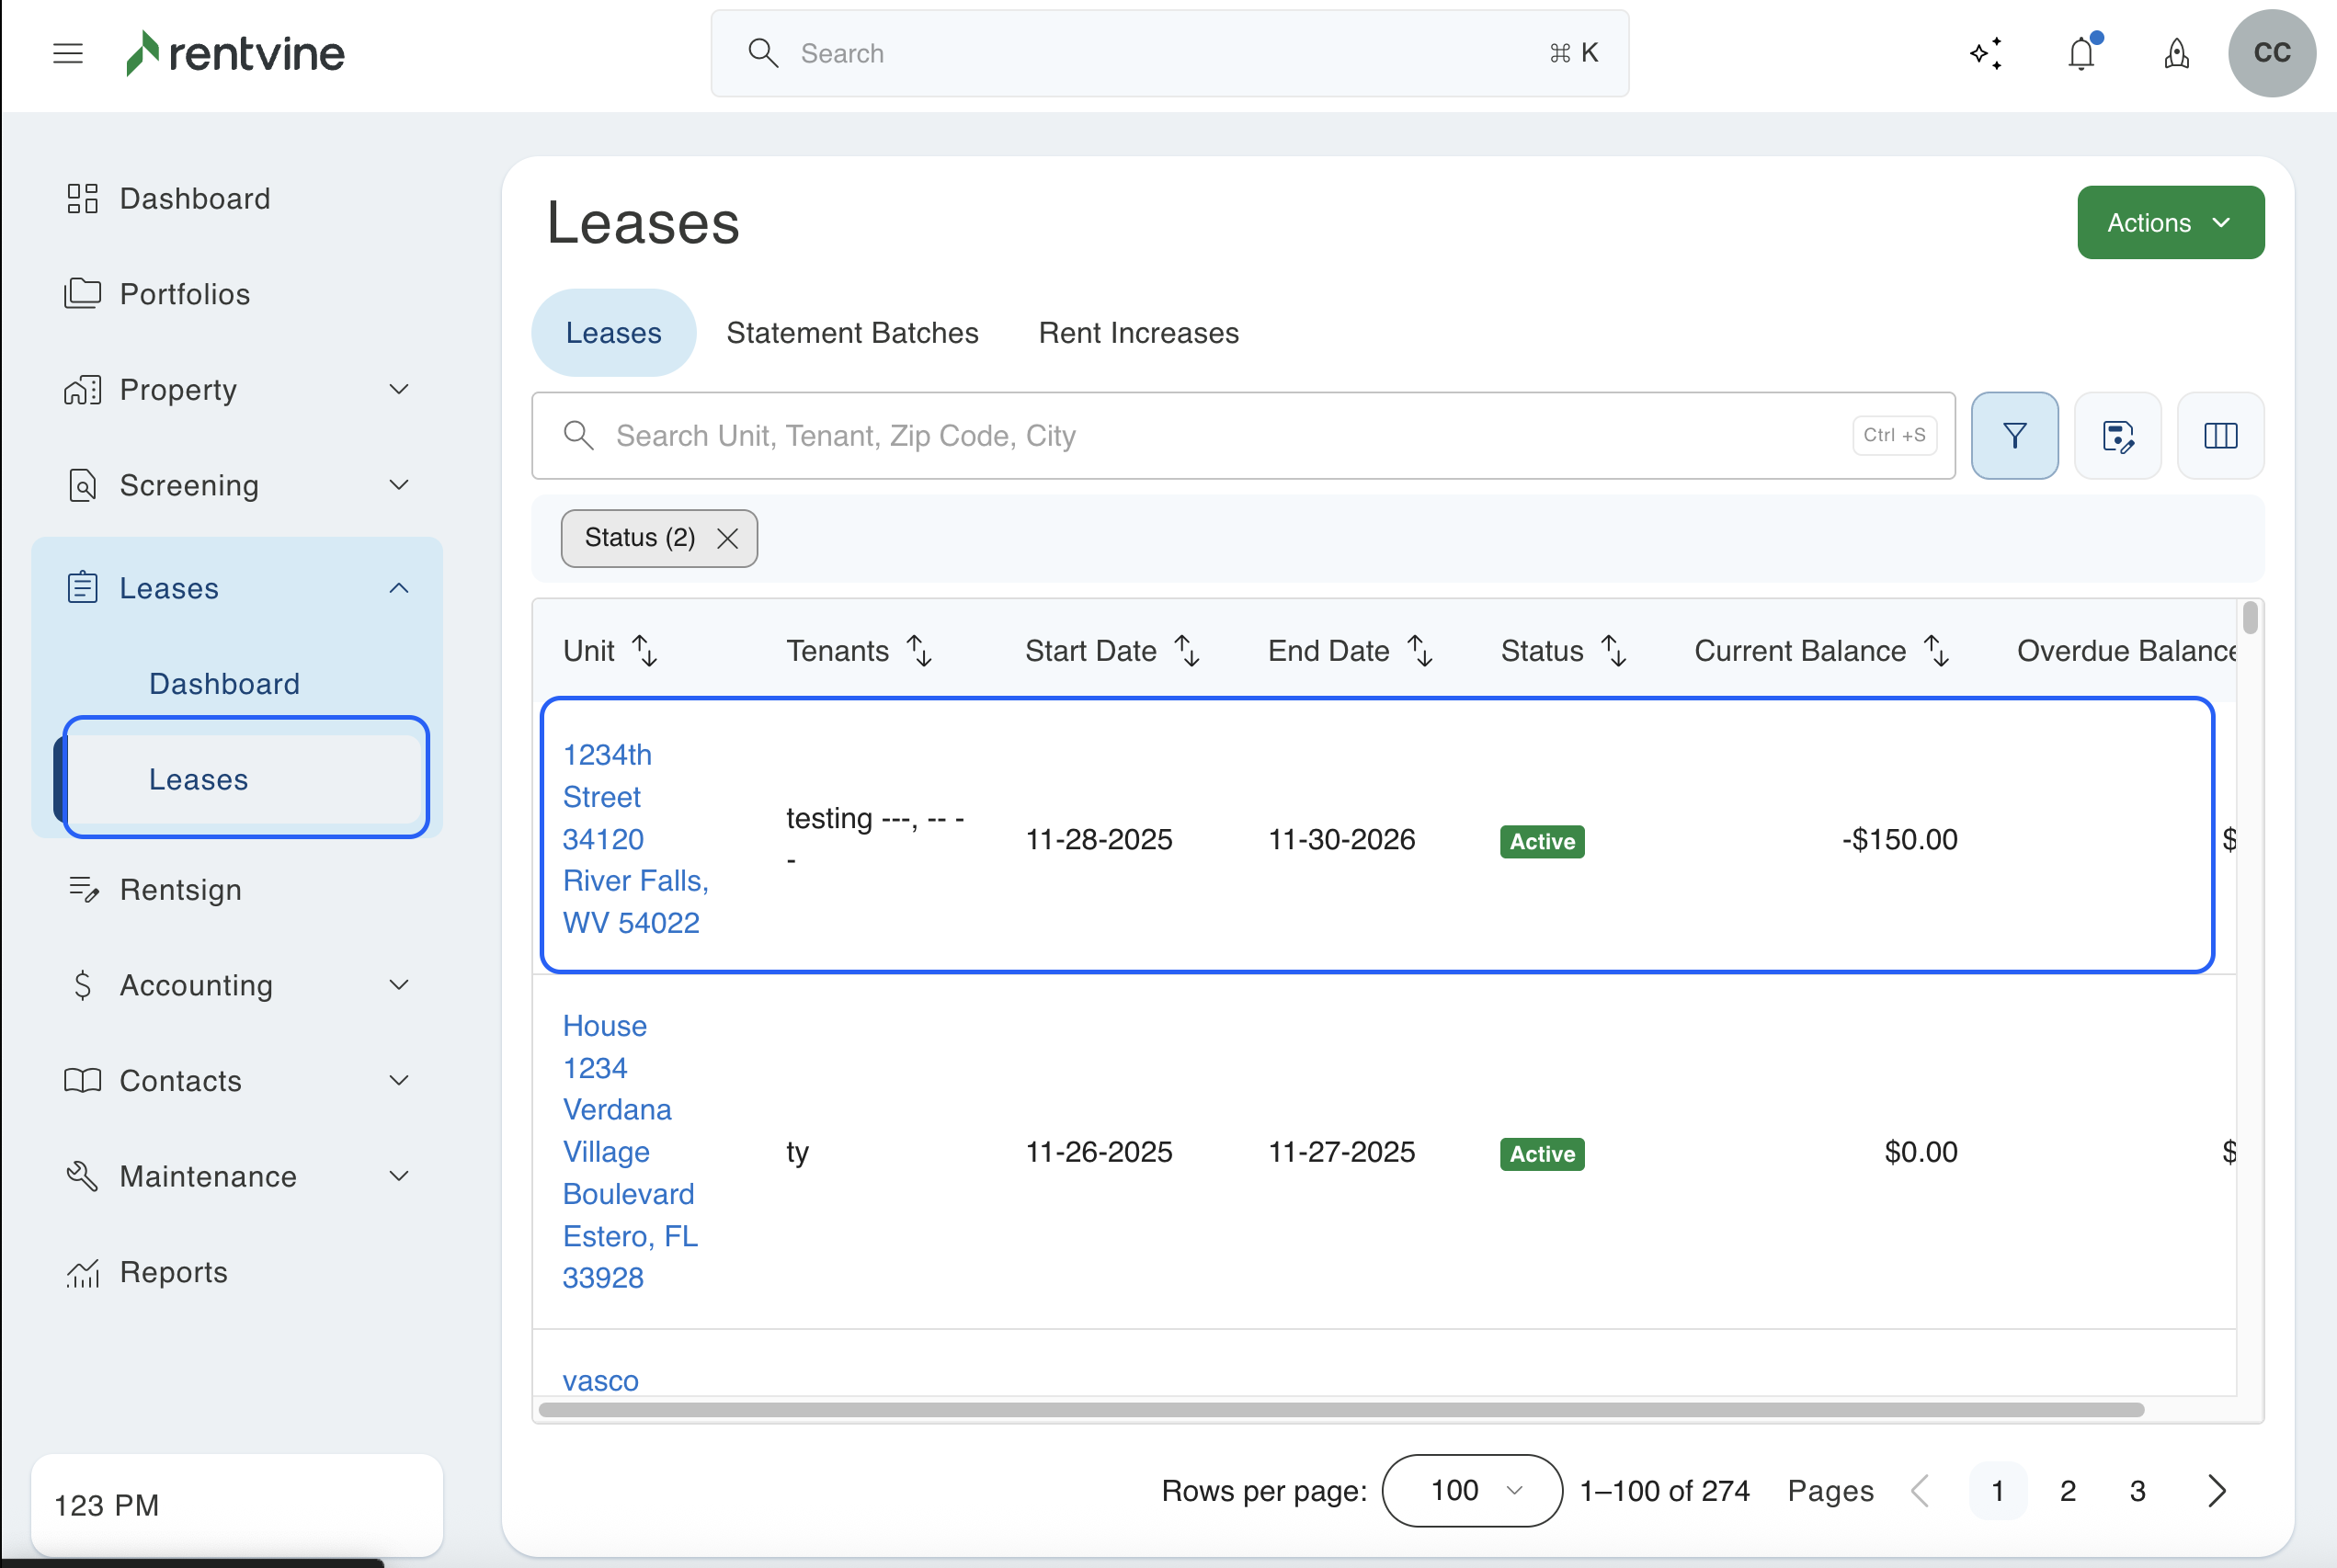Go to page 2

pos(2068,1490)
